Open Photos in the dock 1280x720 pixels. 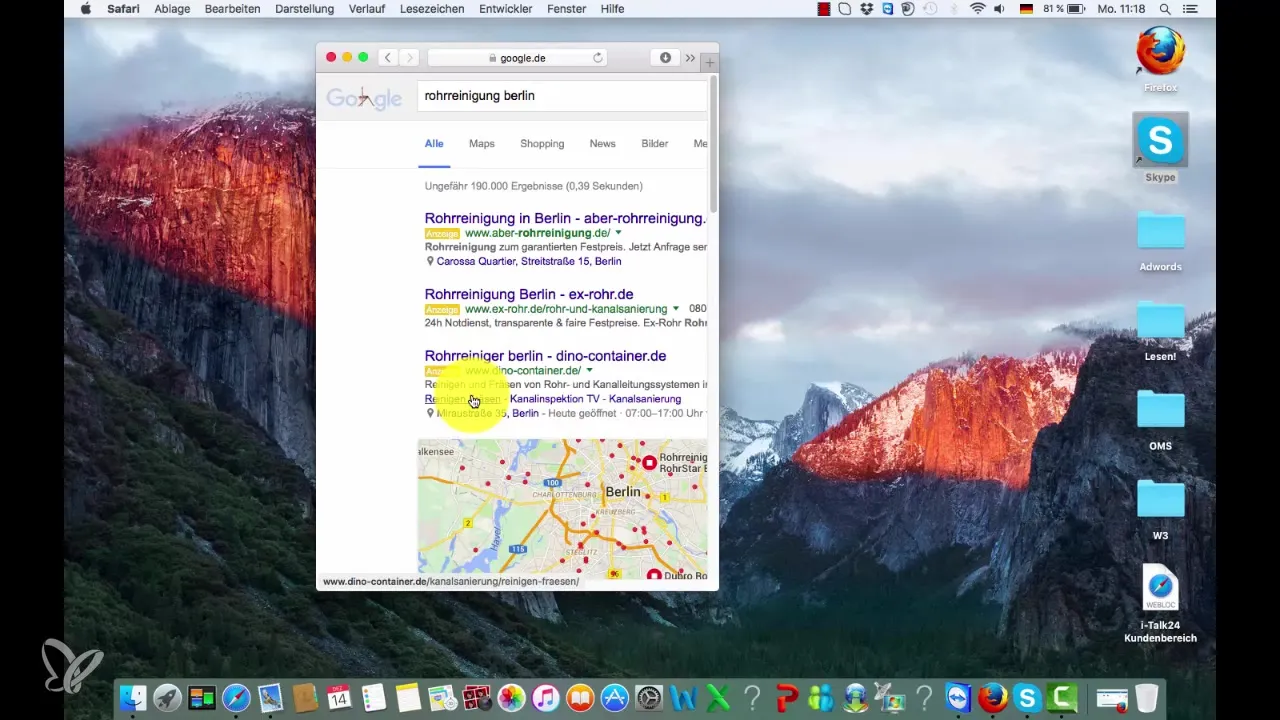[511, 697]
